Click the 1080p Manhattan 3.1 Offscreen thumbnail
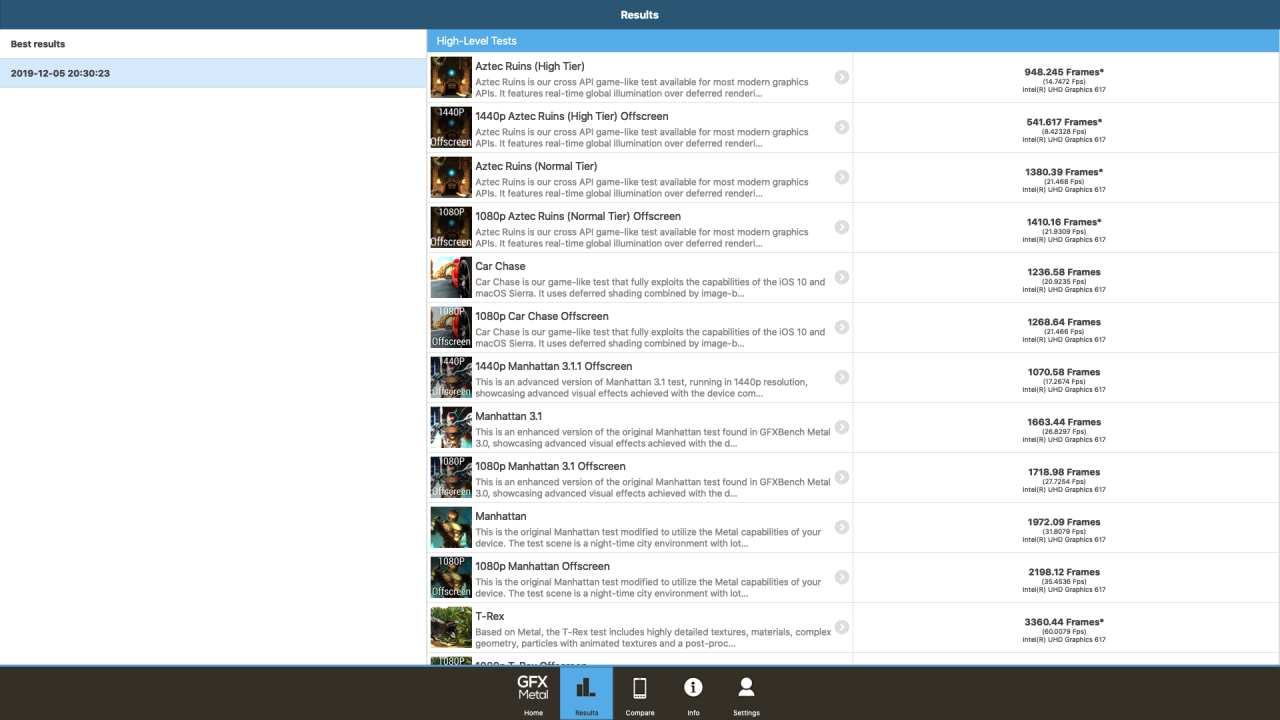Viewport: 1280px width, 720px height. pyautogui.click(x=451, y=477)
